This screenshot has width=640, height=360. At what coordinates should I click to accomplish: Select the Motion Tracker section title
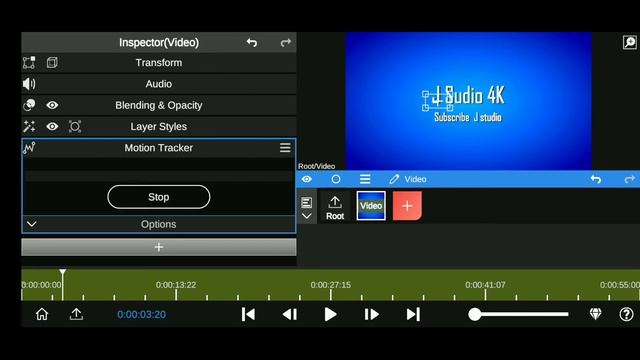(159, 148)
